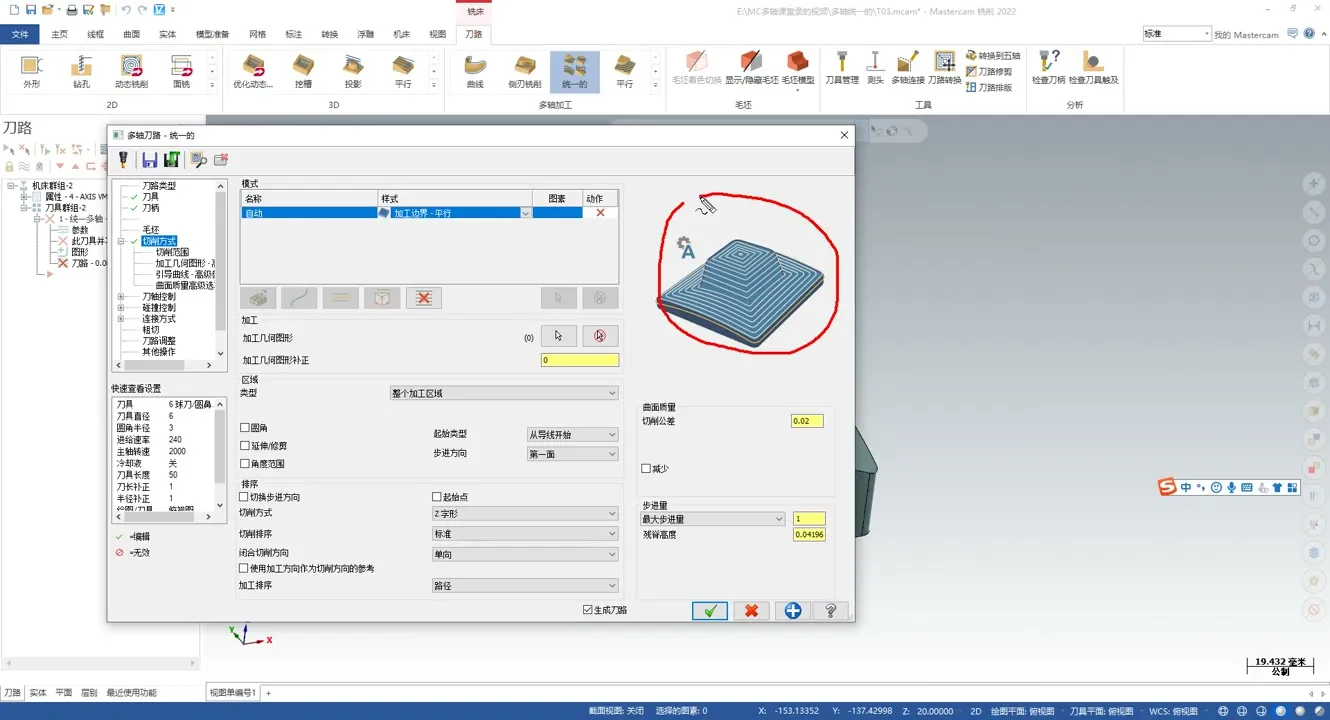Viewport: 1330px width, 720px height.
Task: Click the 加工几何图形 select arrow button
Action: point(558,337)
